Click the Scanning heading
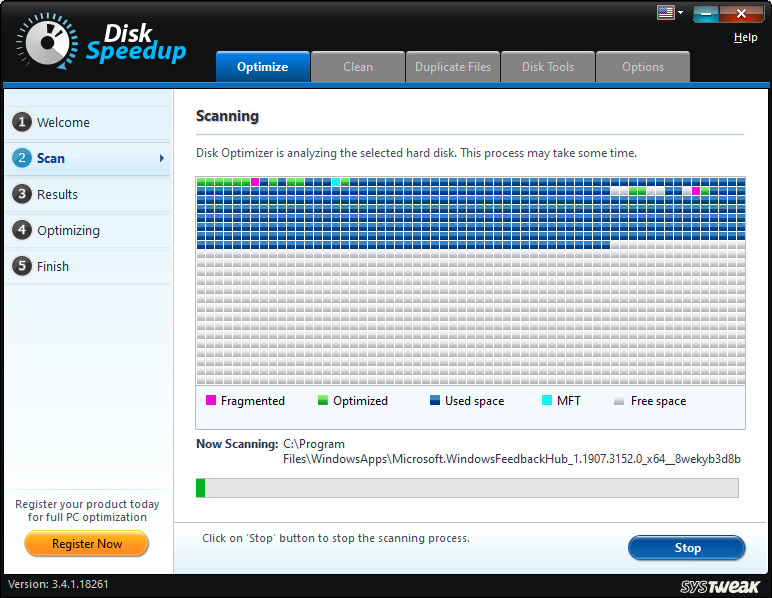This screenshot has width=772, height=598. click(x=227, y=116)
